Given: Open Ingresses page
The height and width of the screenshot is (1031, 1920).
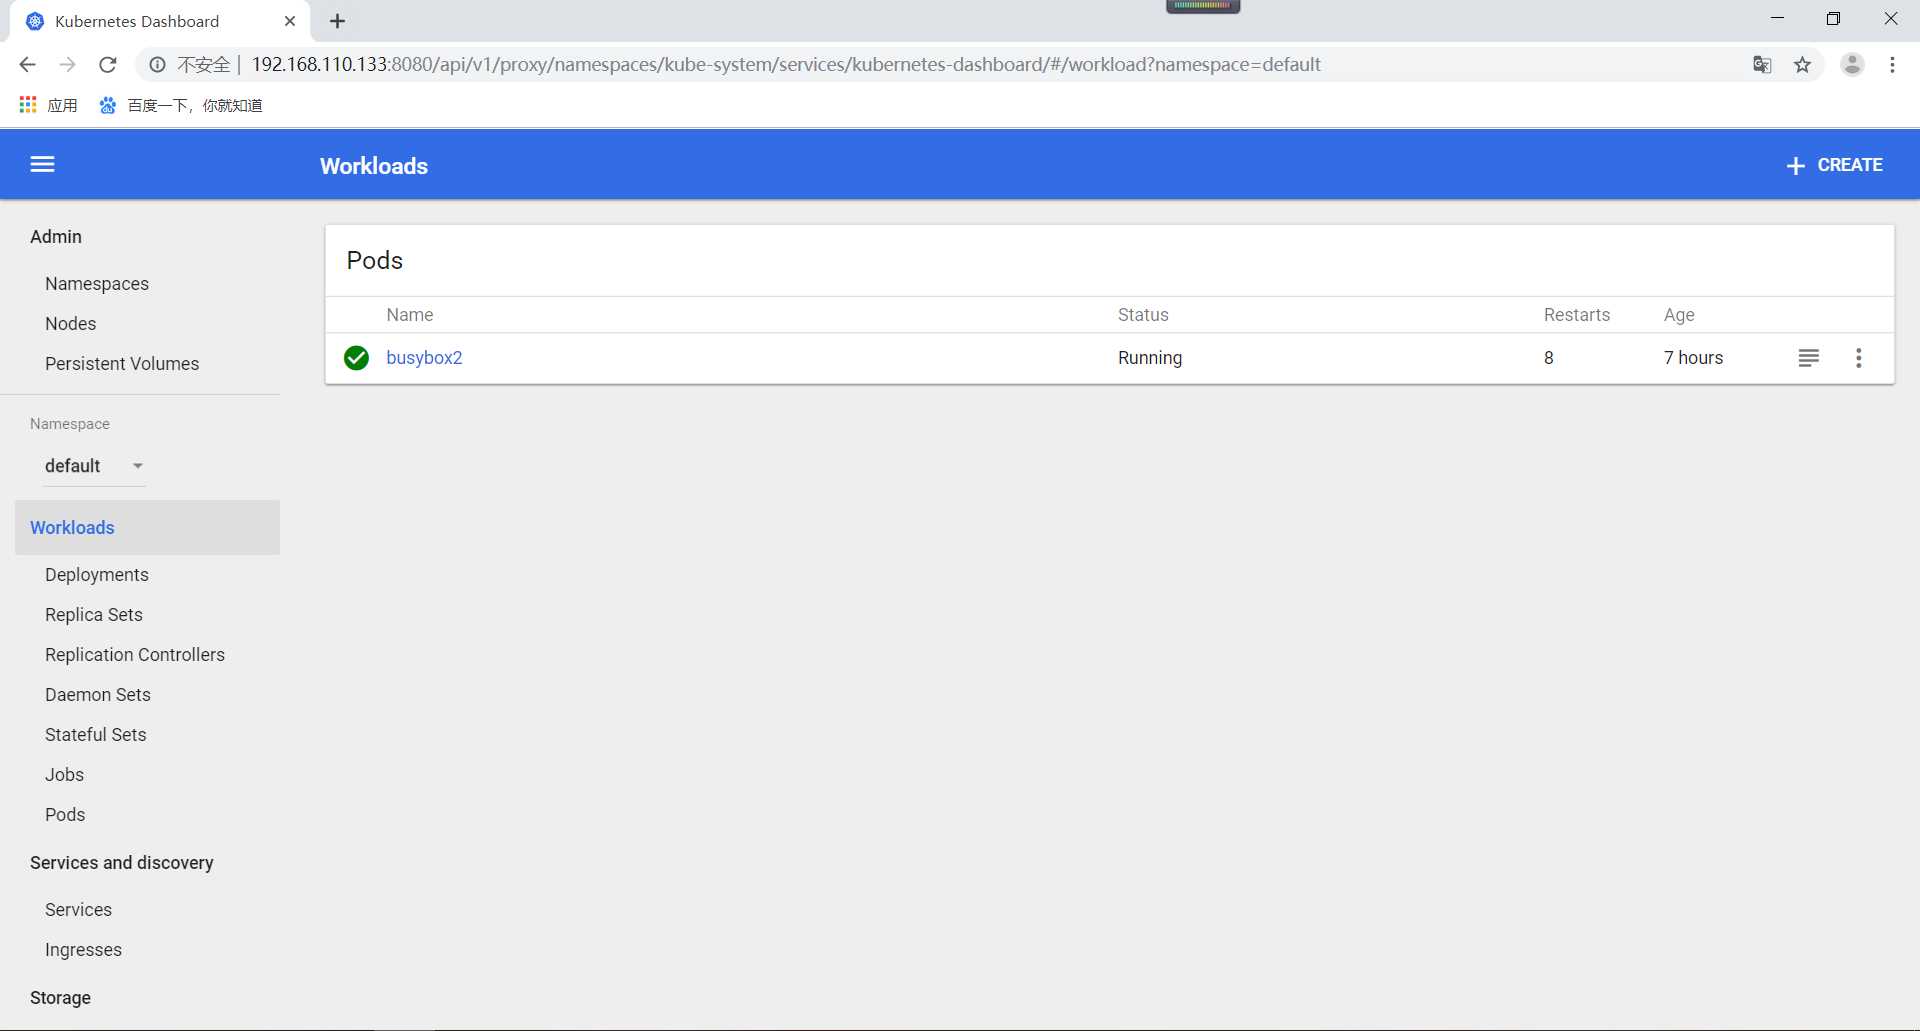Looking at the screenshot, I should [x=83, y=950].
